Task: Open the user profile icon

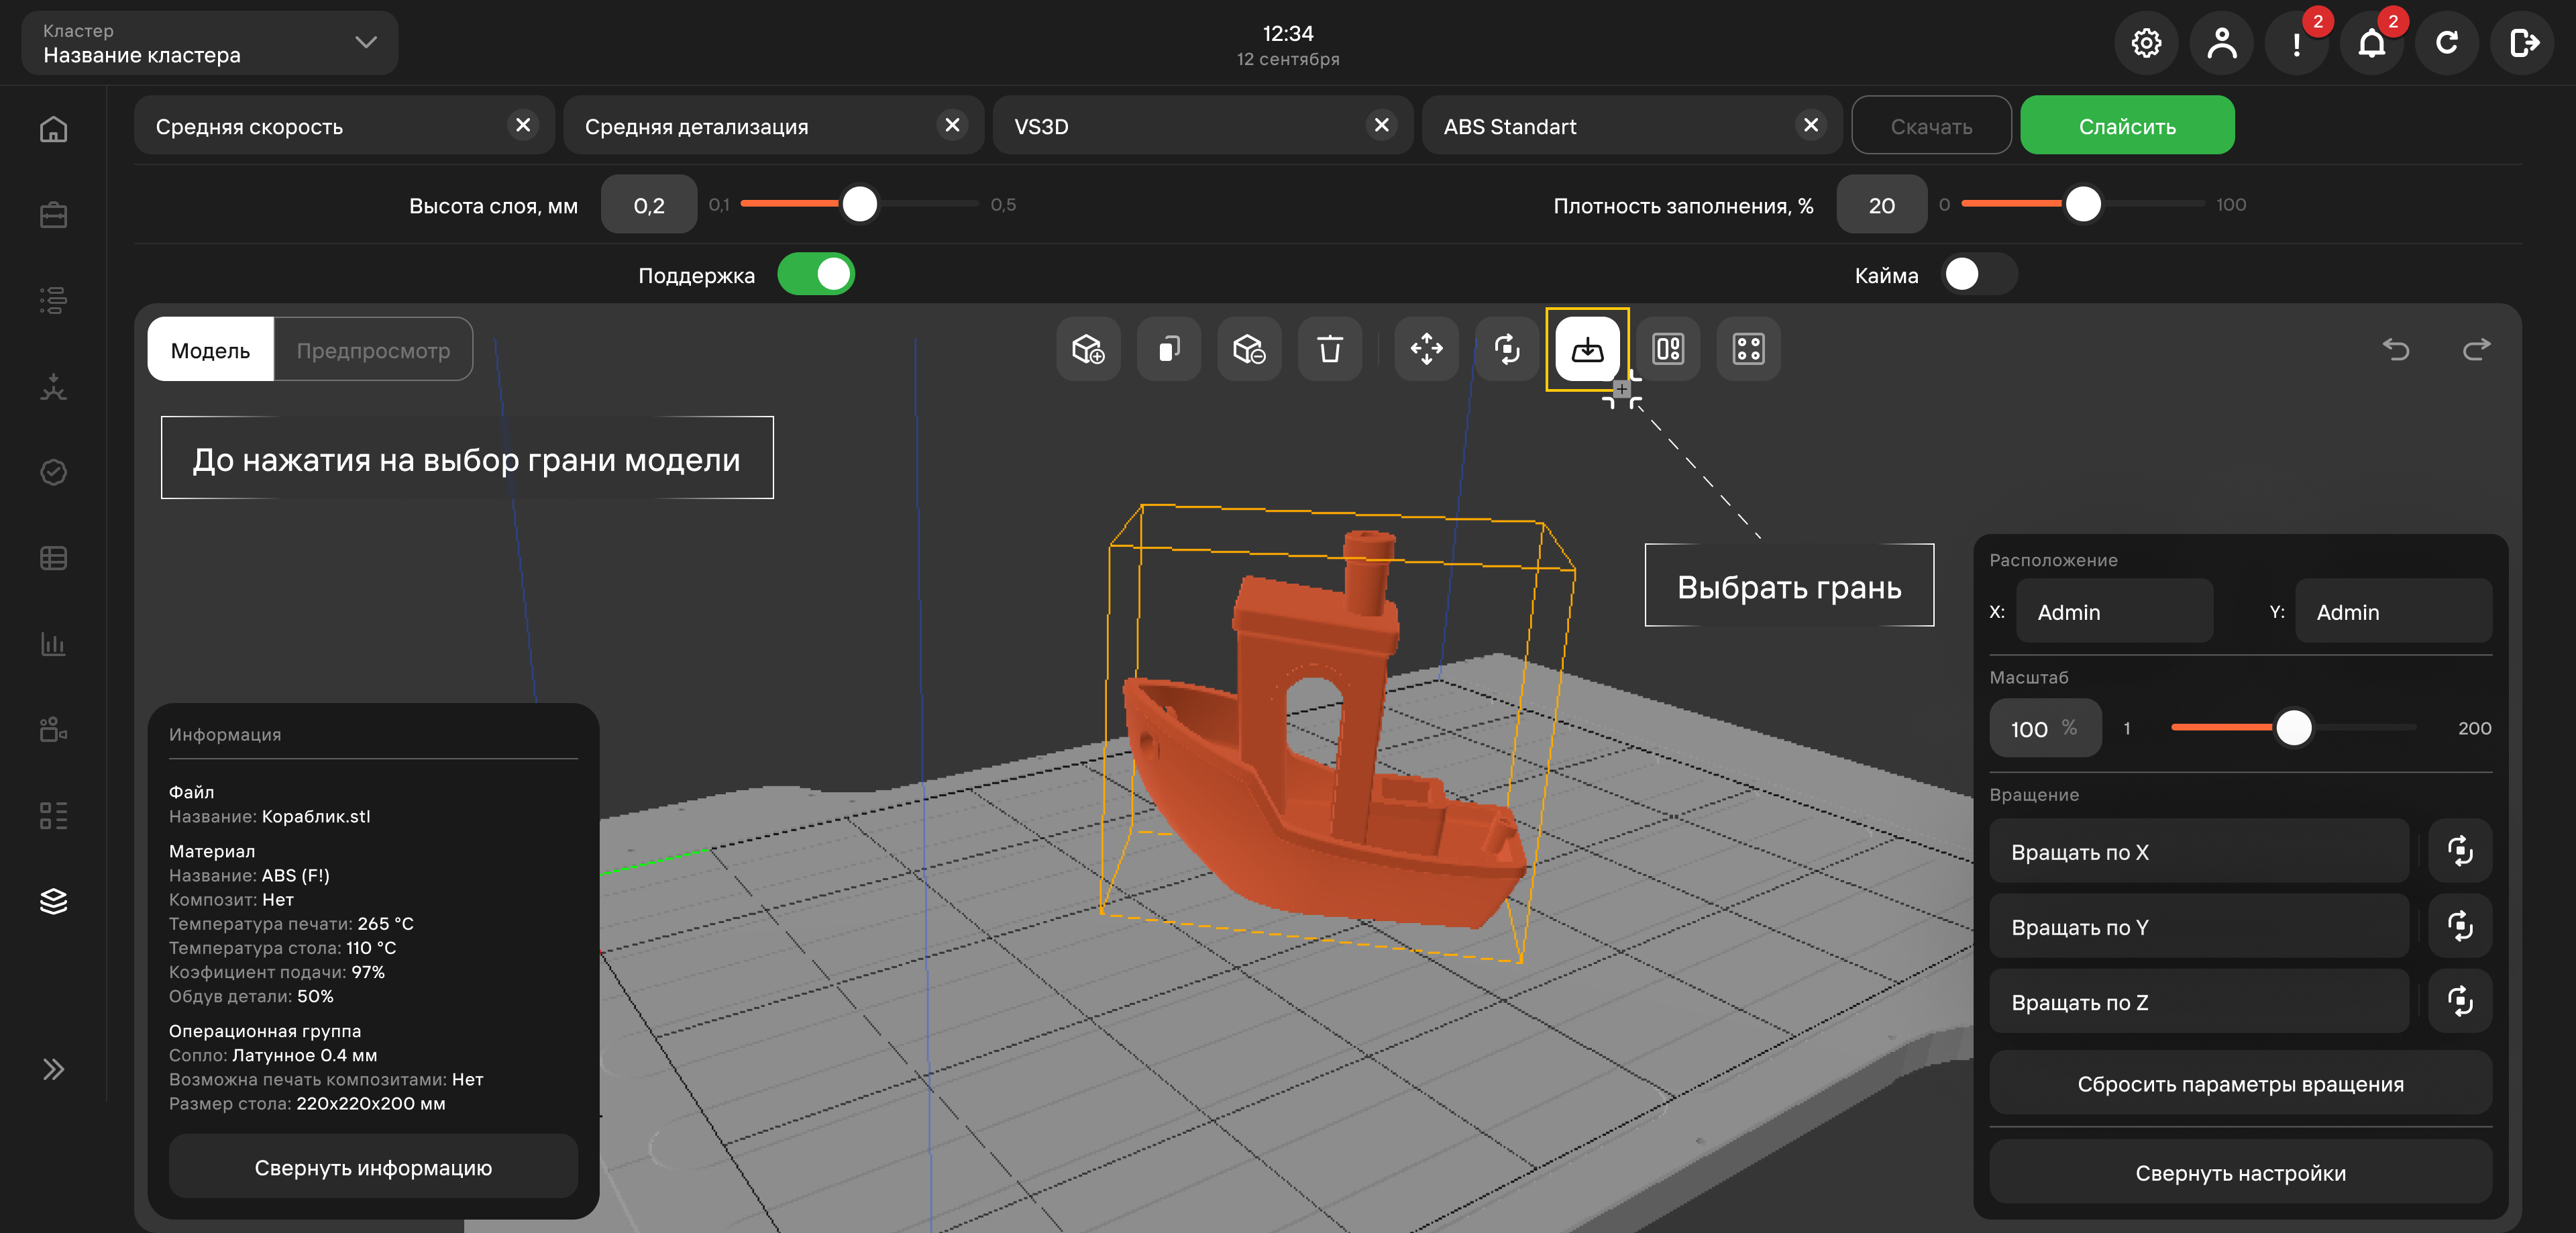Action: click(2221, 43)
